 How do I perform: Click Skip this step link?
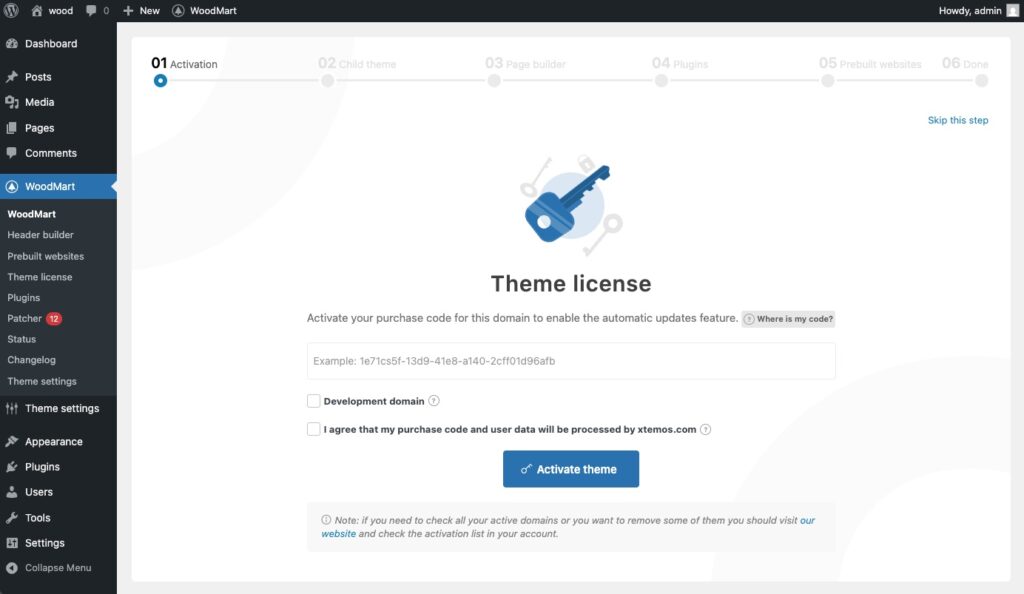957,120
